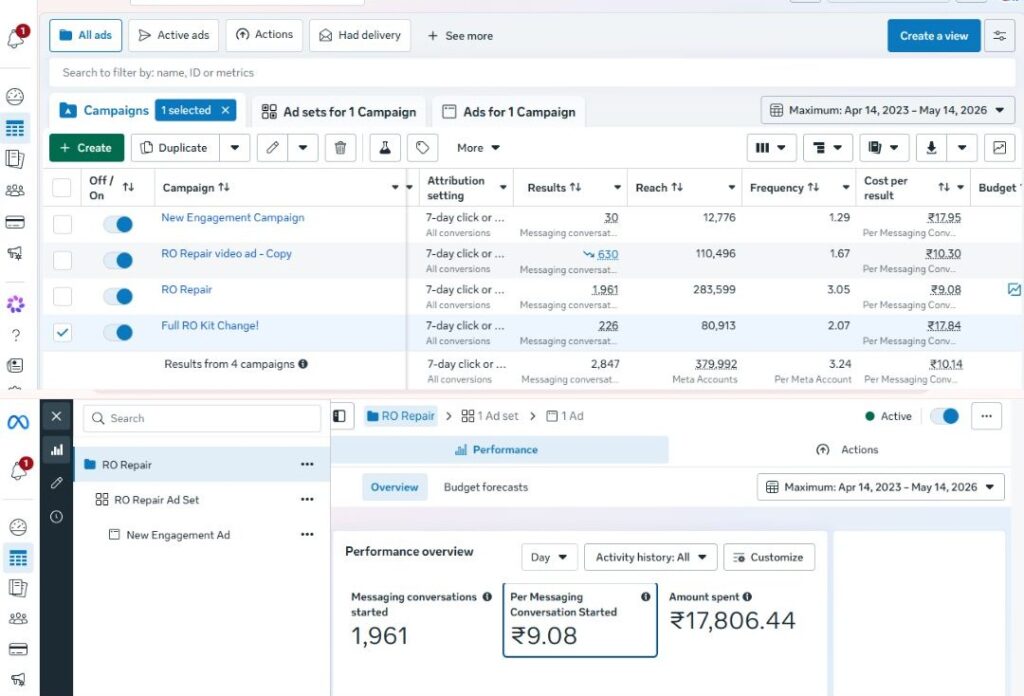Screen dimensions: 1024x696
Task: Click the history clock icon in dark sidebar
Action: pyautogui.click(x=57, y=516)
